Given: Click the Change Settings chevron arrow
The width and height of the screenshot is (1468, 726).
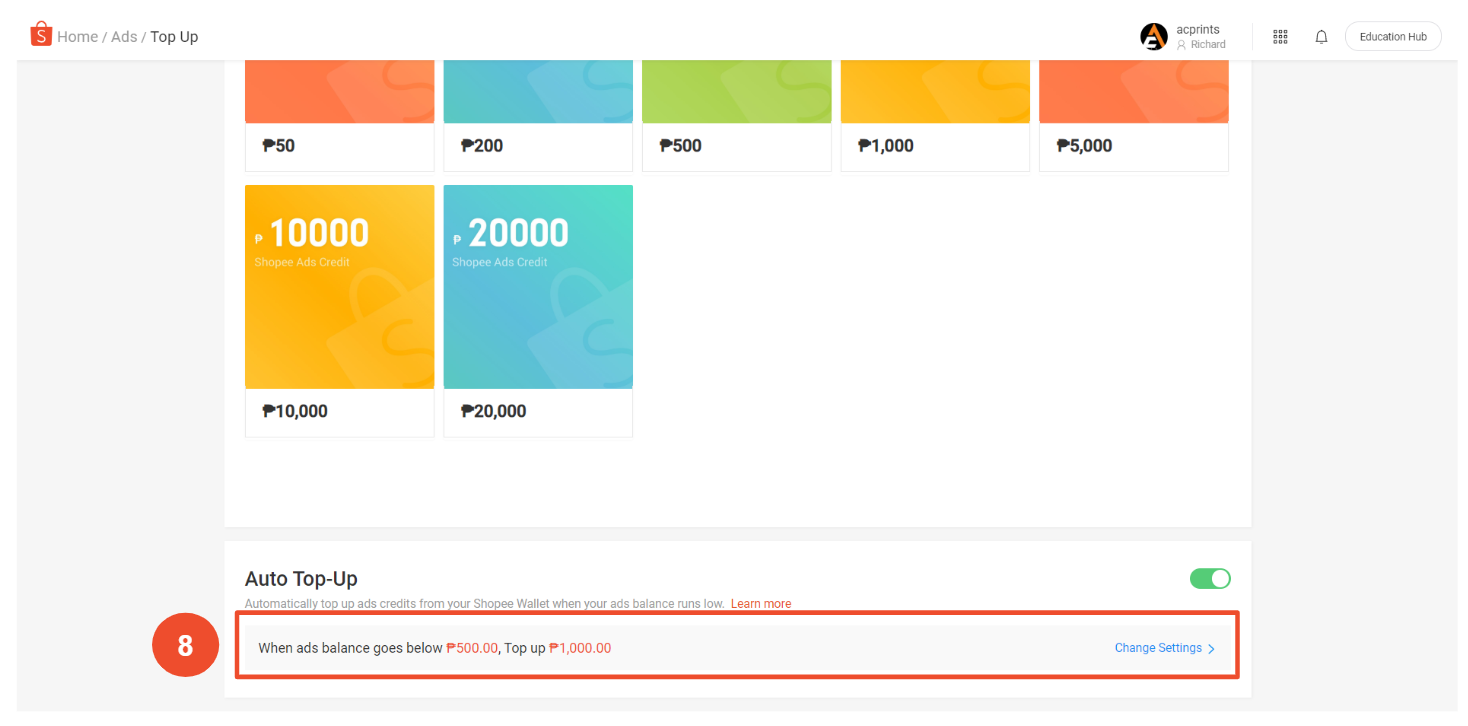Looking at the screenshot, I should [x=1211, y=649].
